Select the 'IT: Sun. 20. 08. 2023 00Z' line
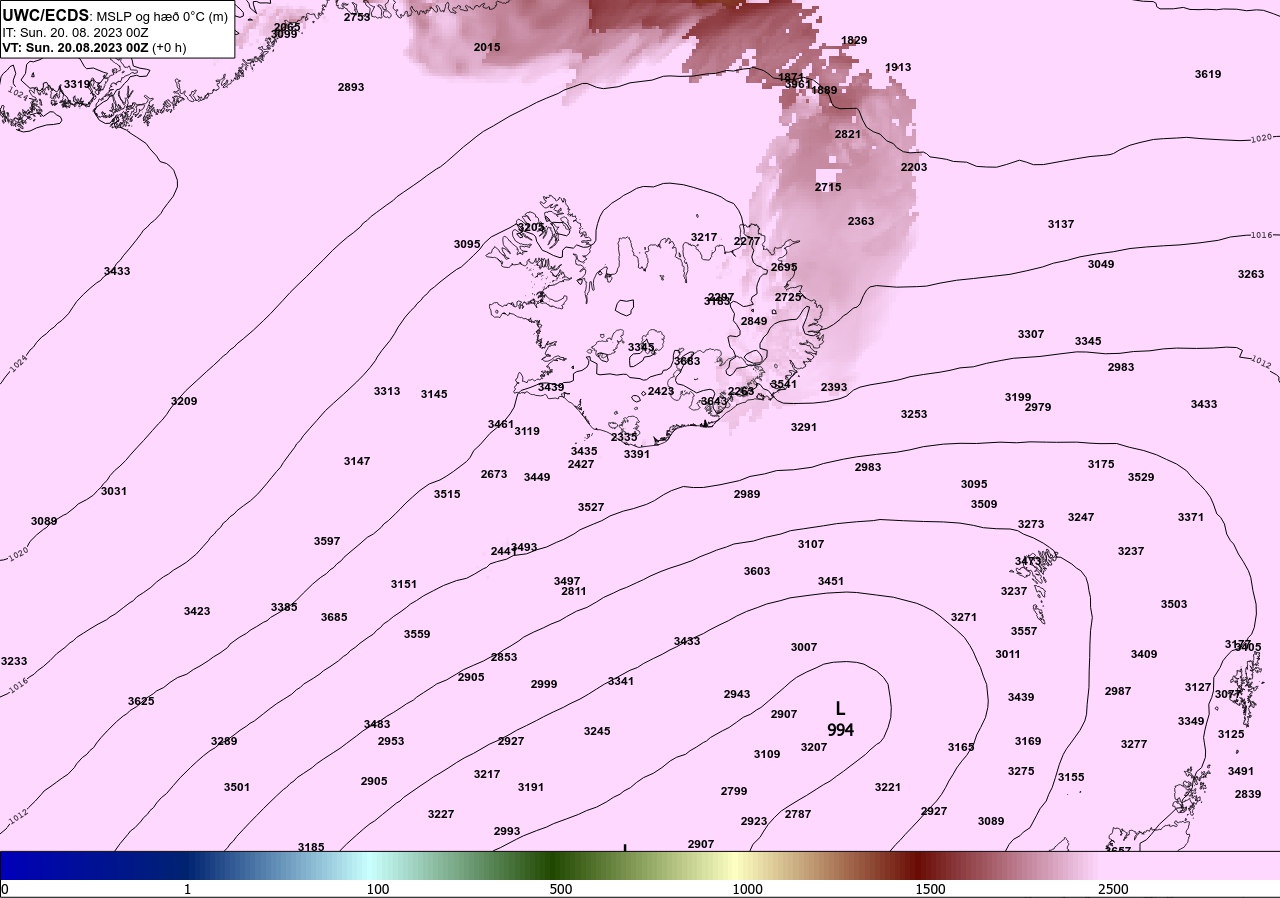1280x898 pixels. [75, 32]
